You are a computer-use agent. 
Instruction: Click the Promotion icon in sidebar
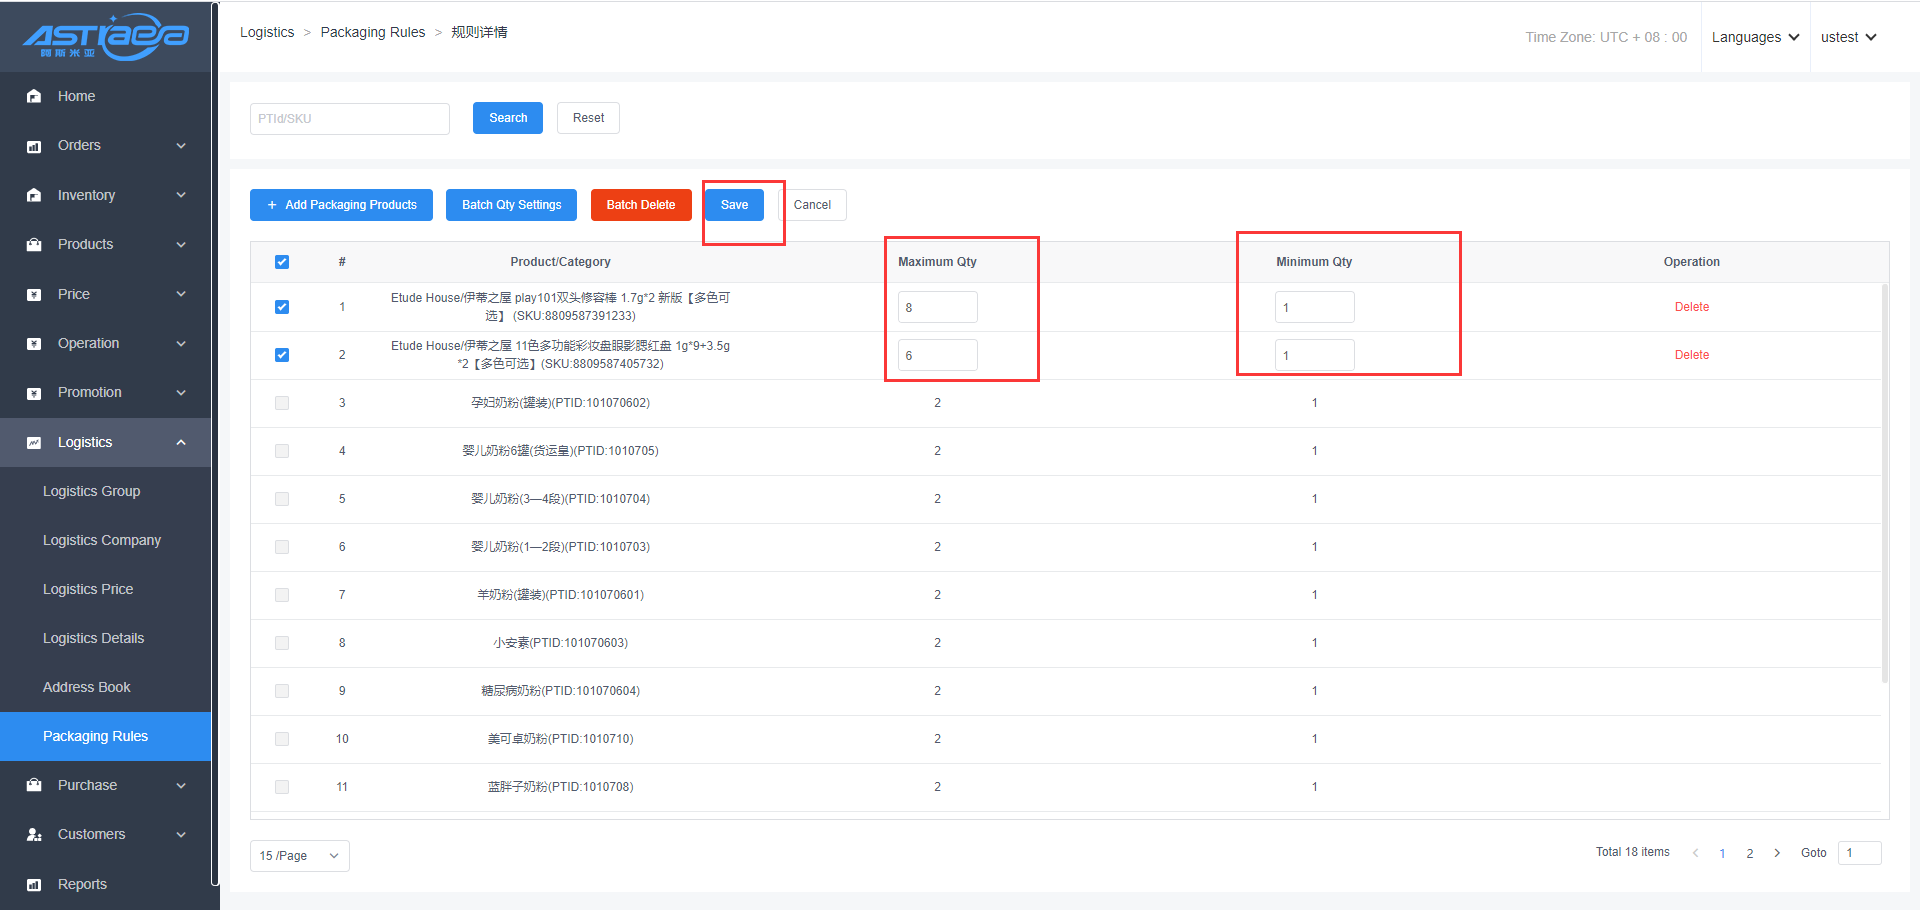(x=34, y=393)
